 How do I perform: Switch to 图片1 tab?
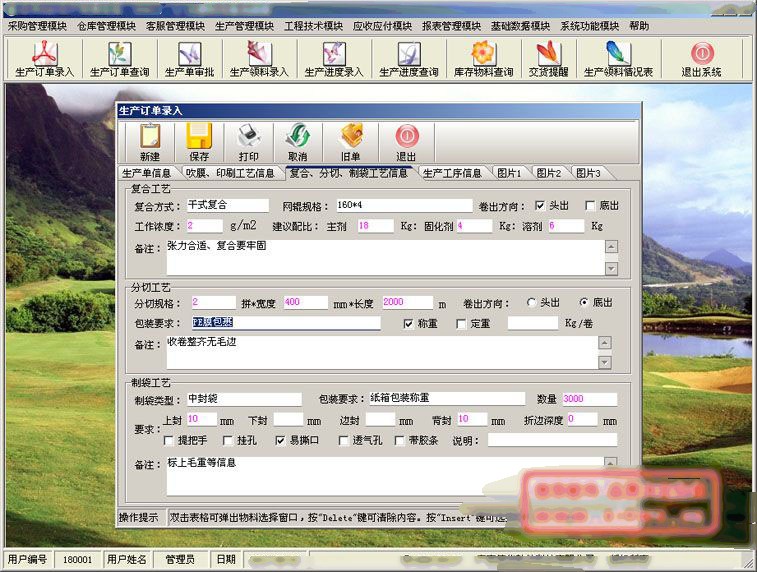[509, 173]
